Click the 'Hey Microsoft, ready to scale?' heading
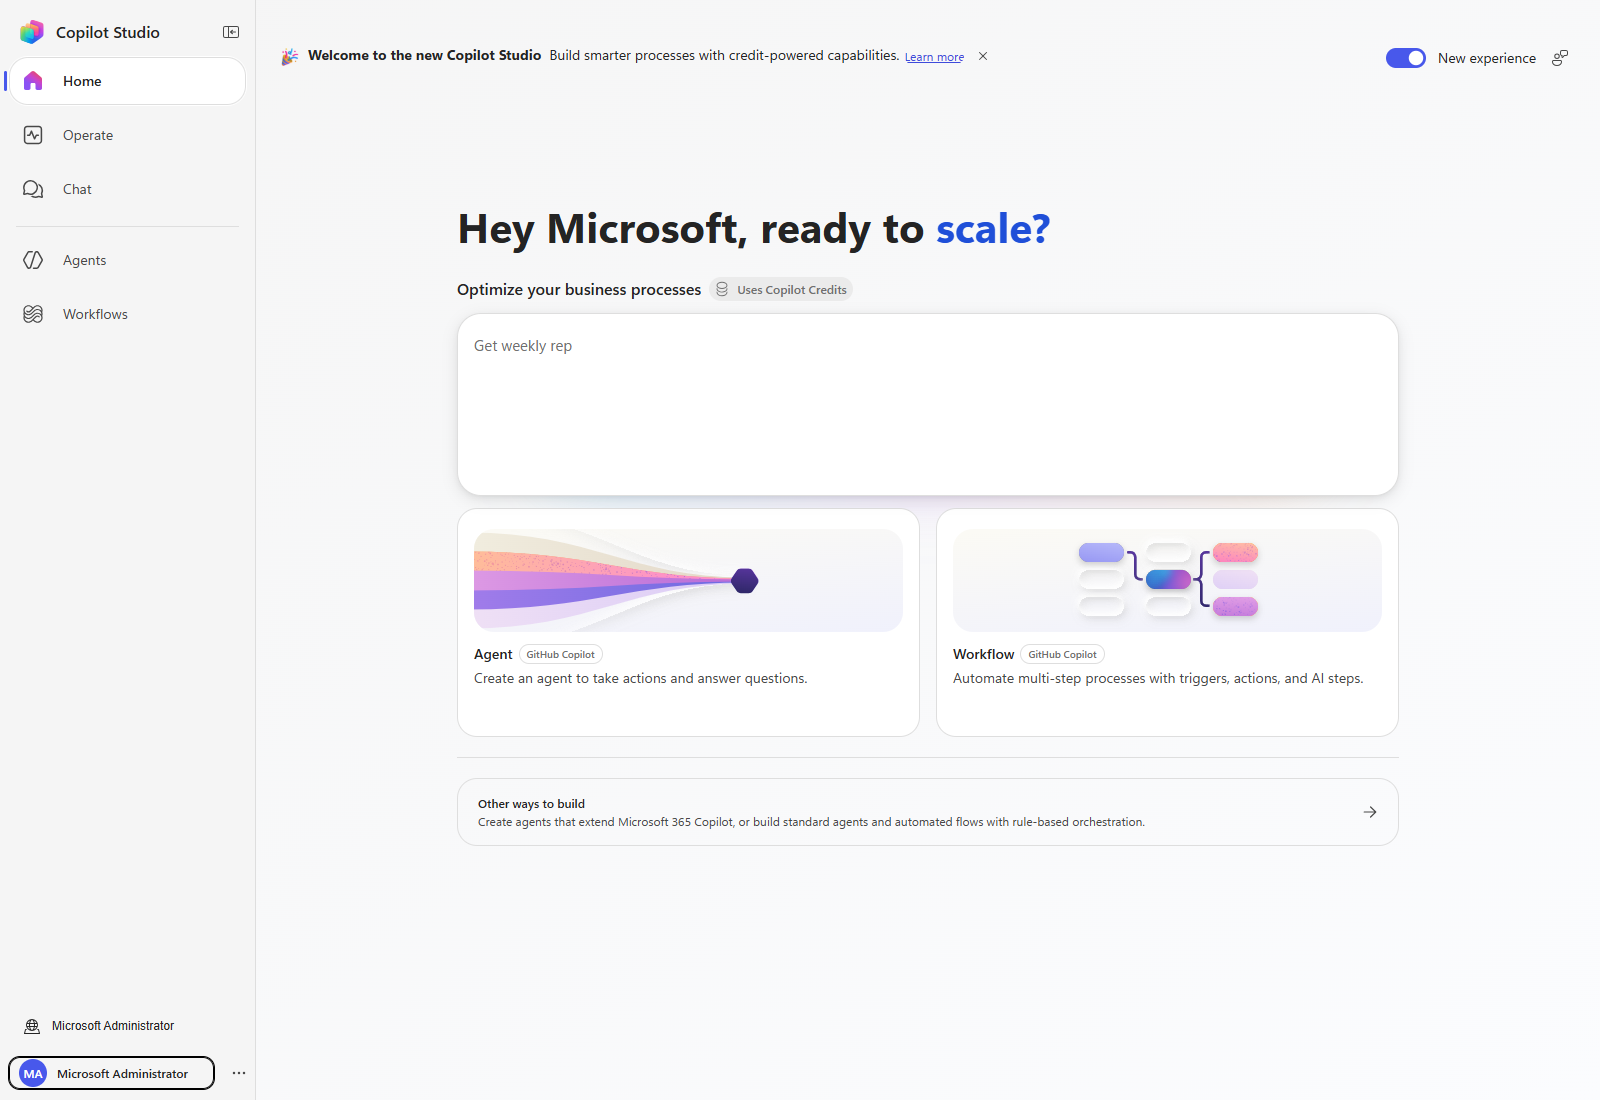 [754, 229]
